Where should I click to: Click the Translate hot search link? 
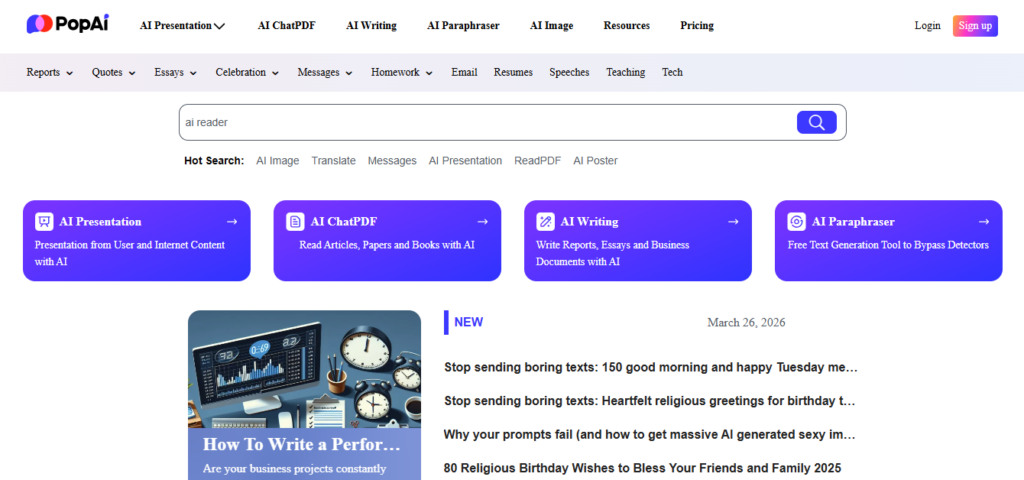tap(334, 161)
